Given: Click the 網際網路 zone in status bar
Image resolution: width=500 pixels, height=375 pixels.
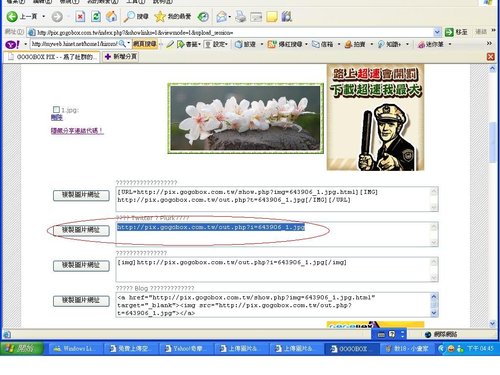Looking at the screenshot, I should [x=441, y=334].
